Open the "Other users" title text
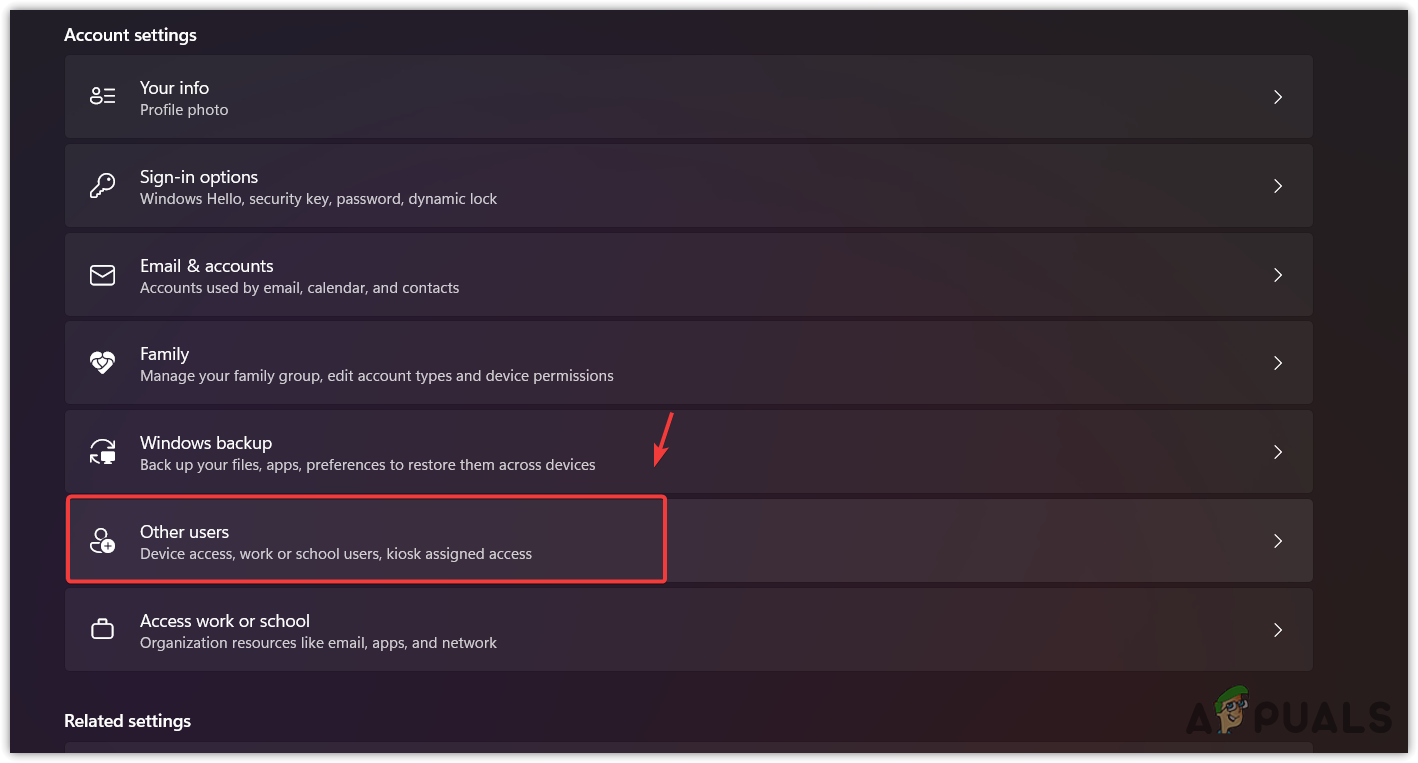The width and height of the screenshot is (1418, 763). click(x=184, y=532)
